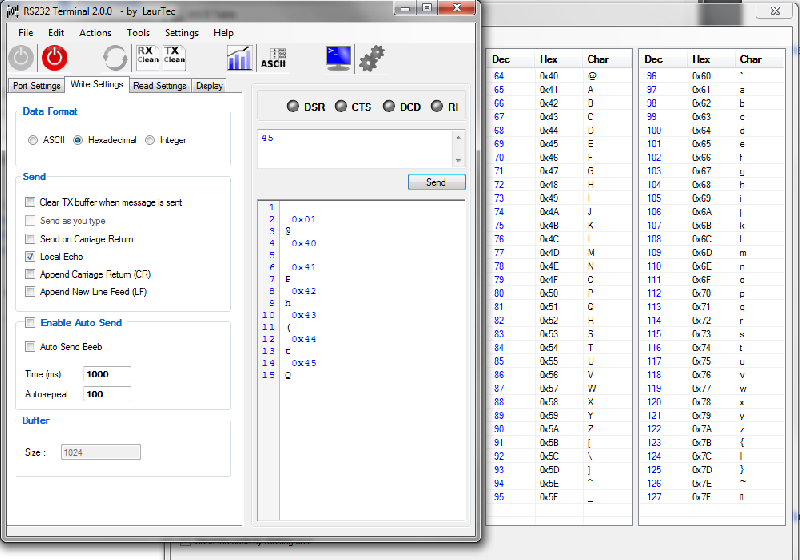Click the first Hex column header in ASCII table

[548, 59]
